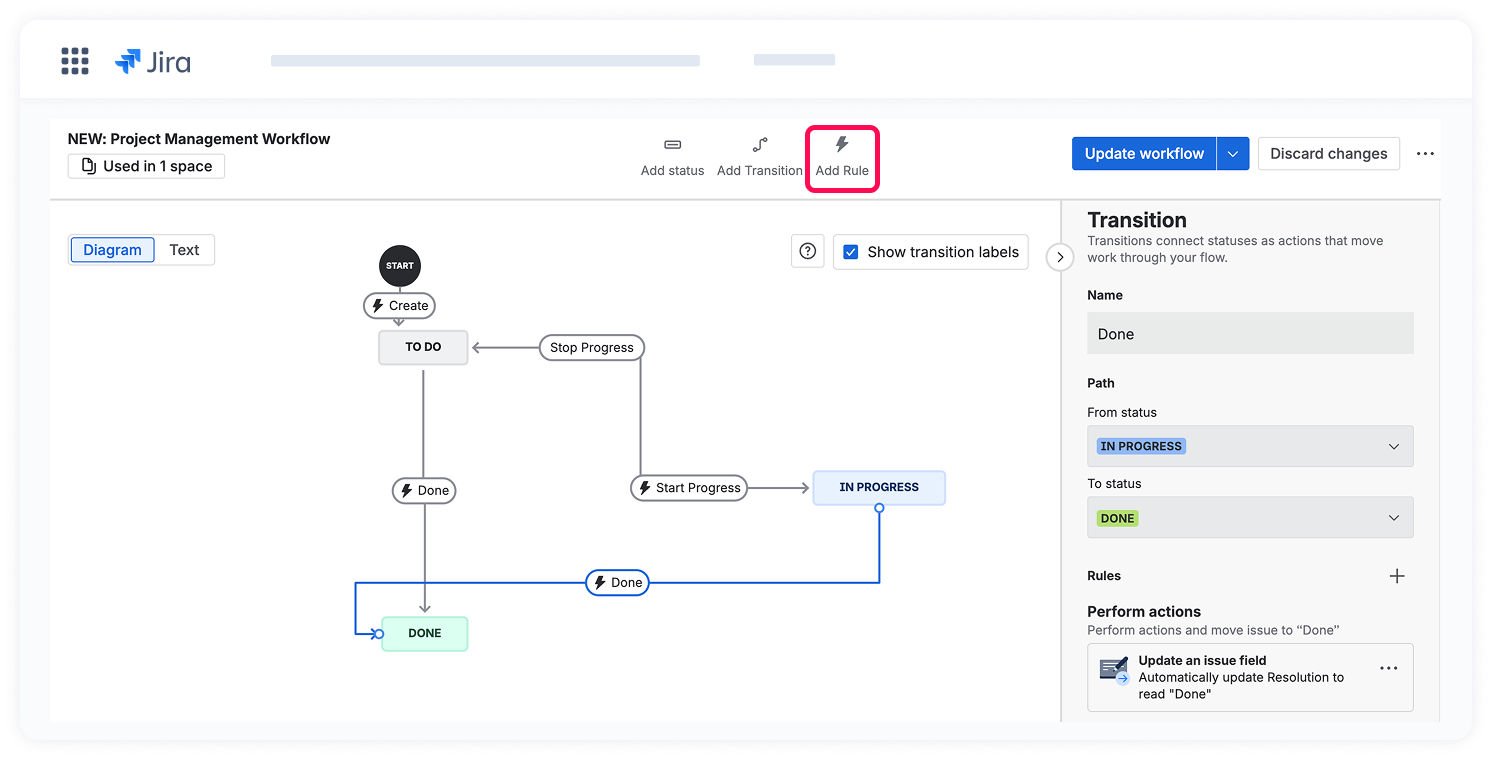Click the plus icon beside Rules
1492x760 pixels.
tap(1397, 576)
